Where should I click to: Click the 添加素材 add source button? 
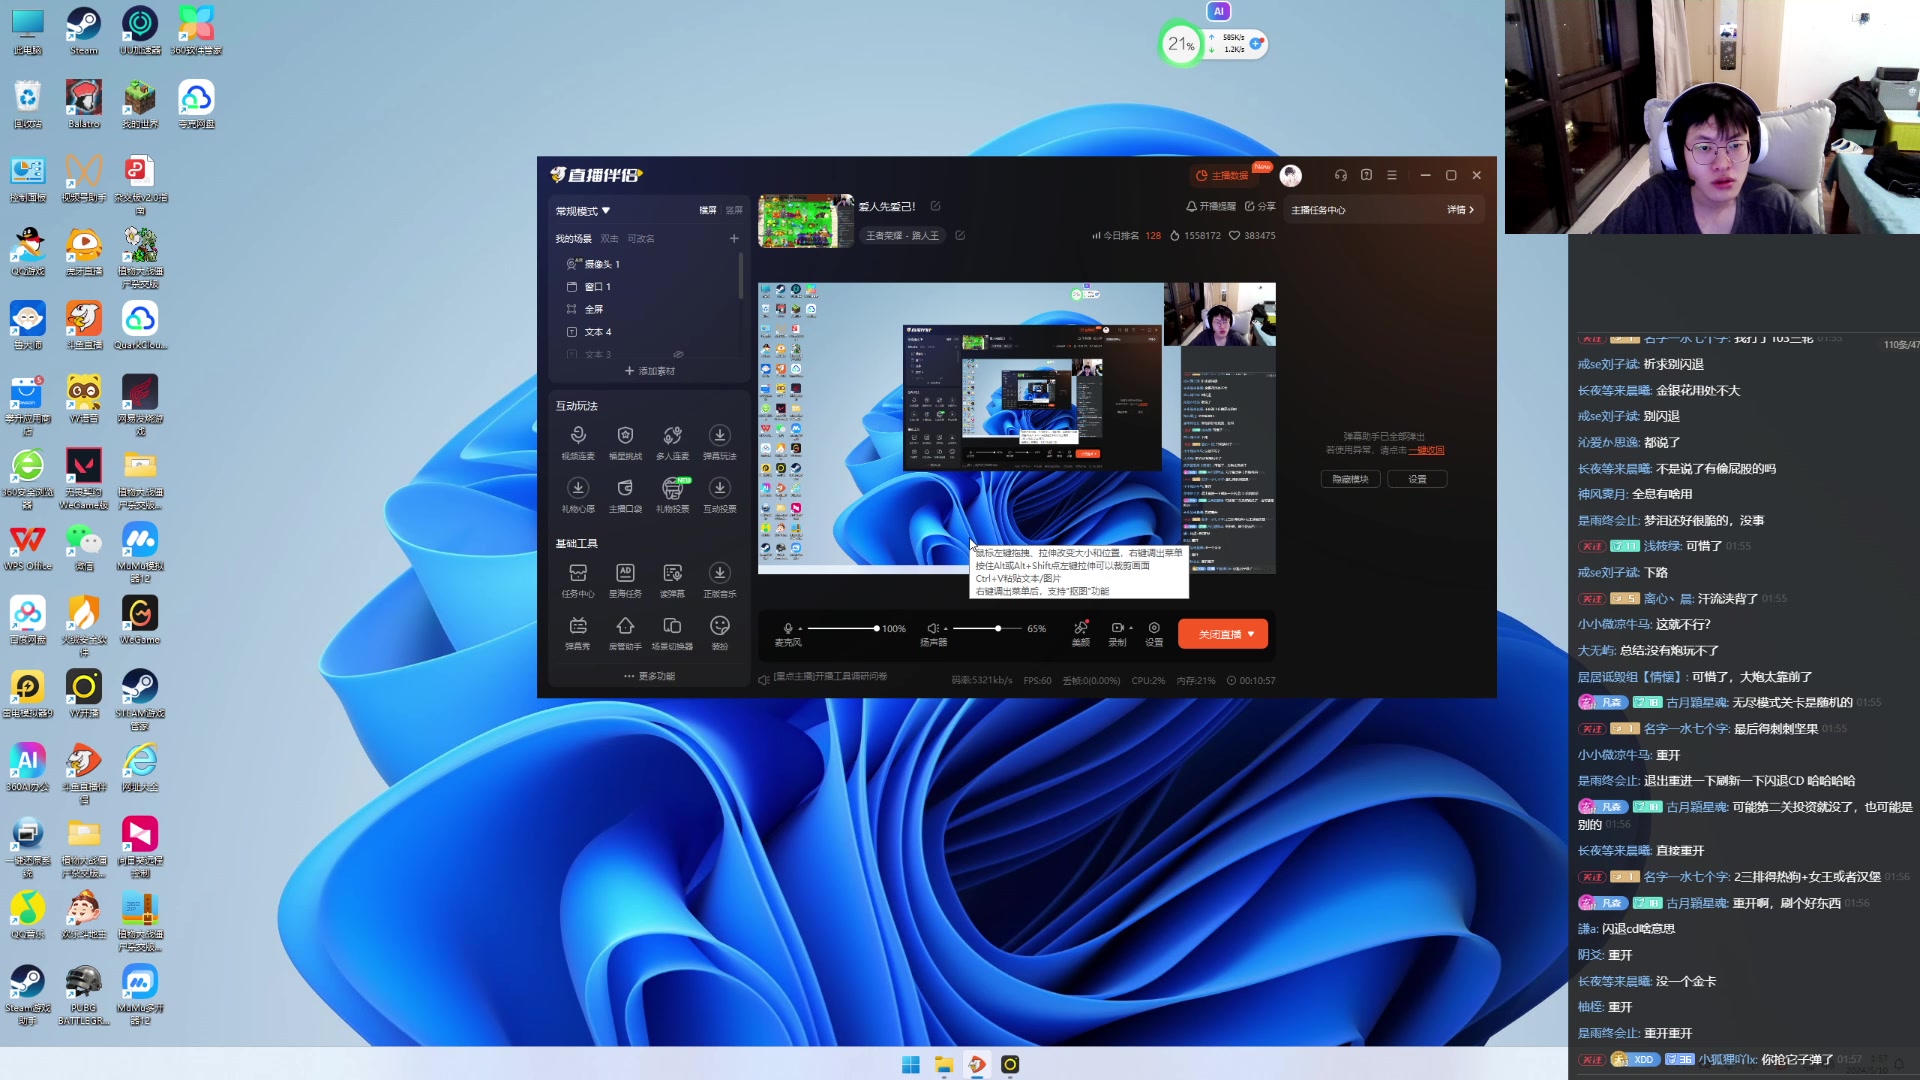coord(649,371)
